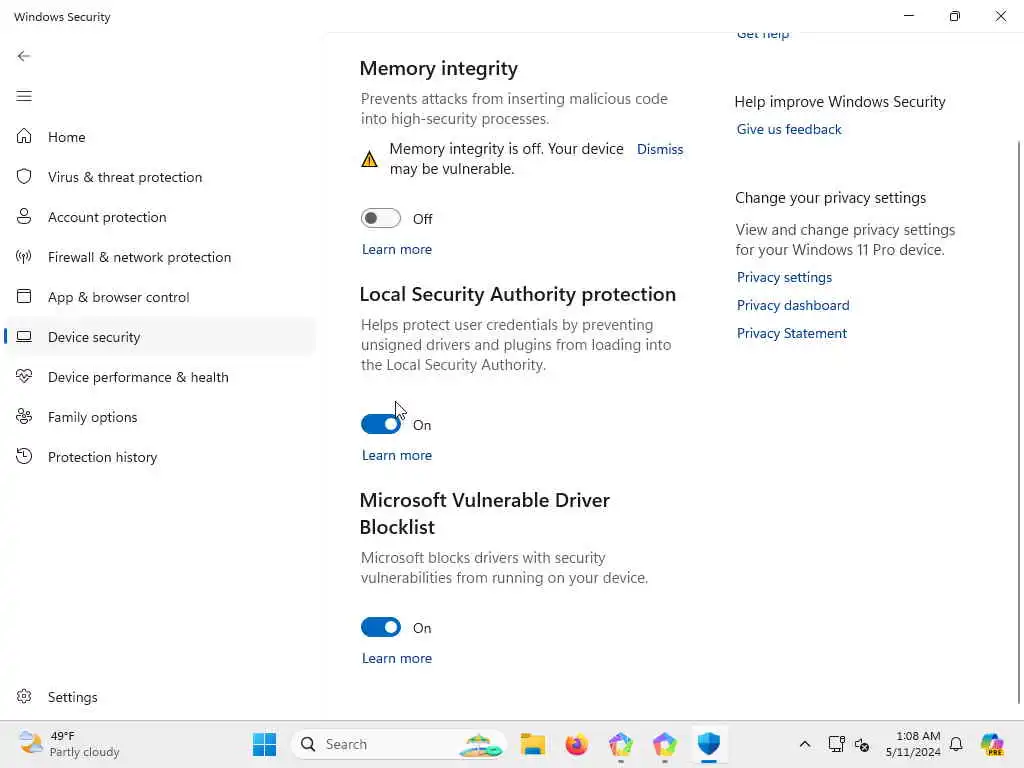Open Firewall & network protection
The image size is (1024, 768).
point(160,257)
